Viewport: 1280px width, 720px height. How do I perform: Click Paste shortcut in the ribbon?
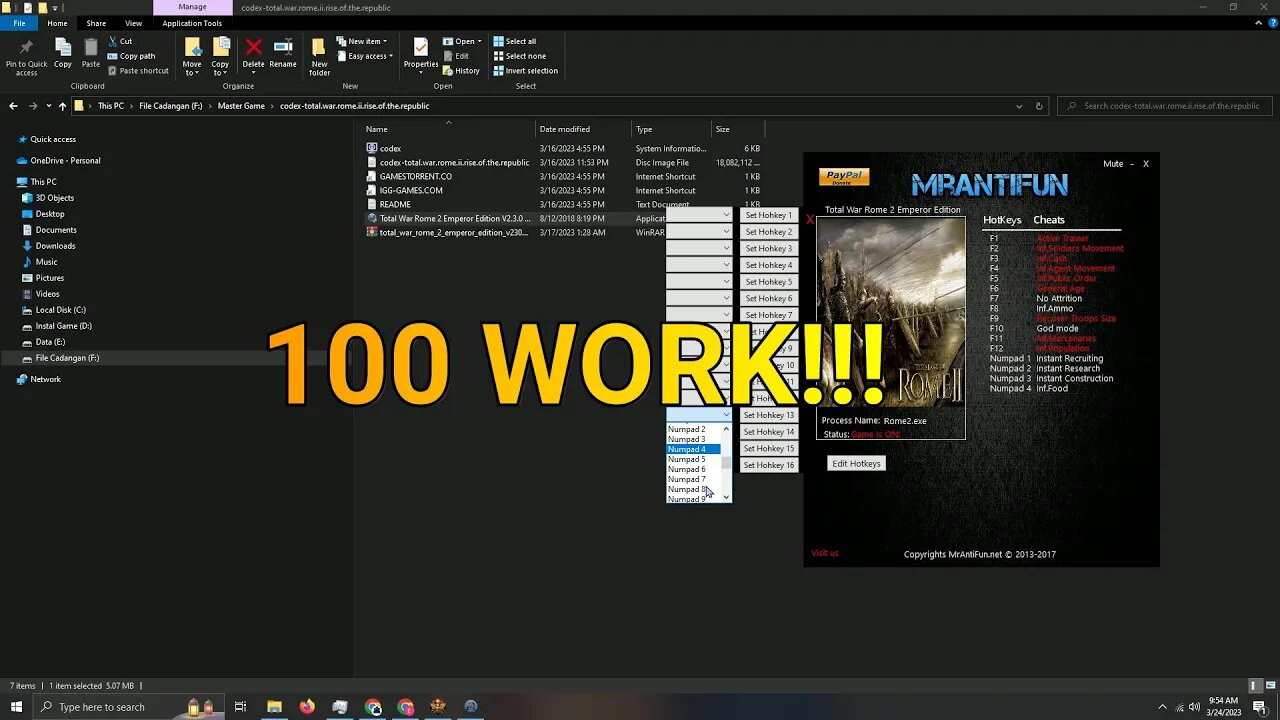(x=137, y=71)
